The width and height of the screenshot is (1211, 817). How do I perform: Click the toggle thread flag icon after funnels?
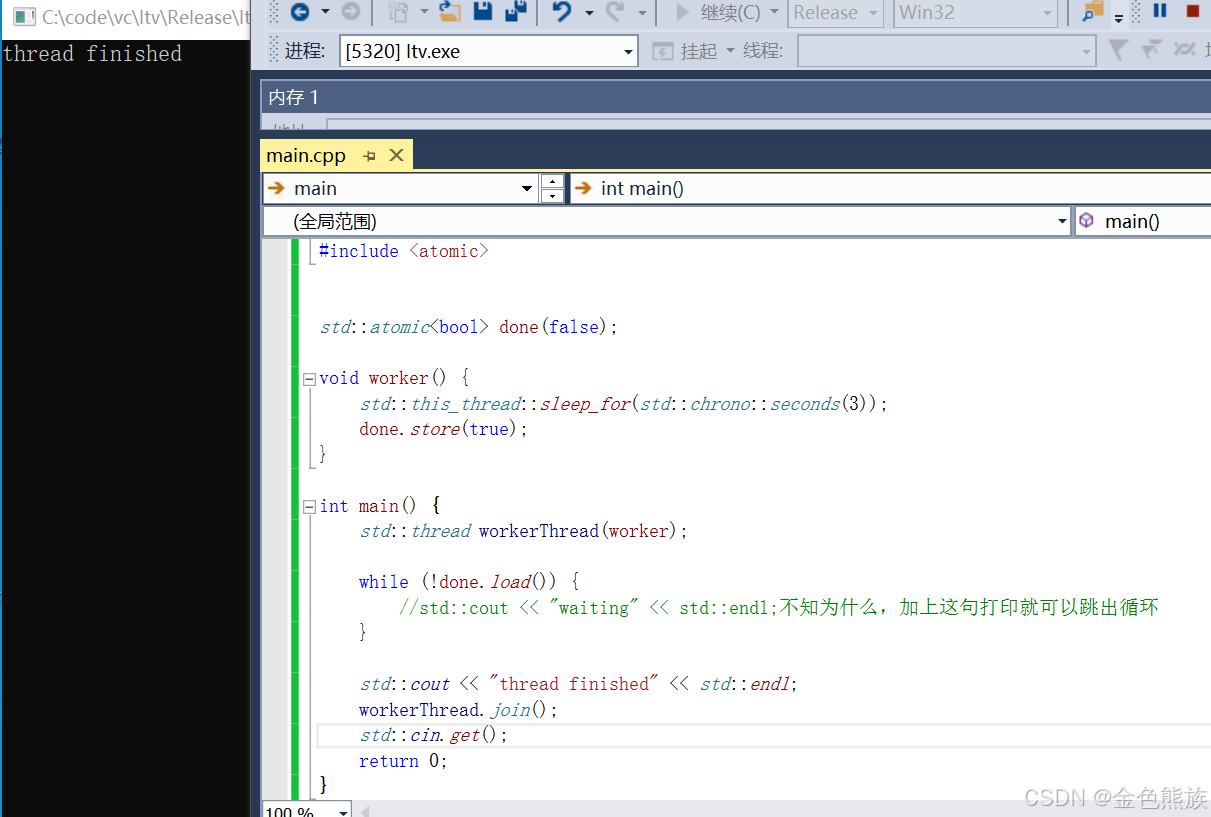pyautogui.click(x=1184, y=49)
